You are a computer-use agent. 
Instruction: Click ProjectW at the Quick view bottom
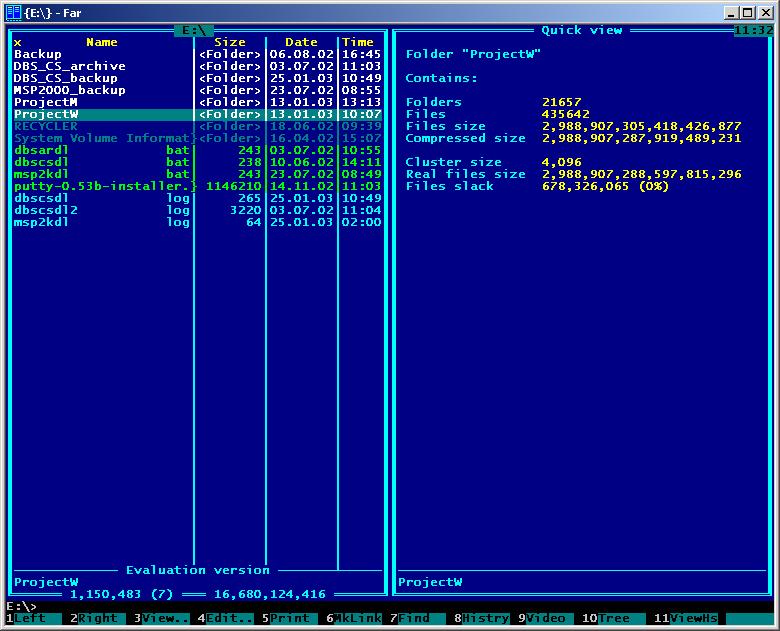(x=430, y=582)
